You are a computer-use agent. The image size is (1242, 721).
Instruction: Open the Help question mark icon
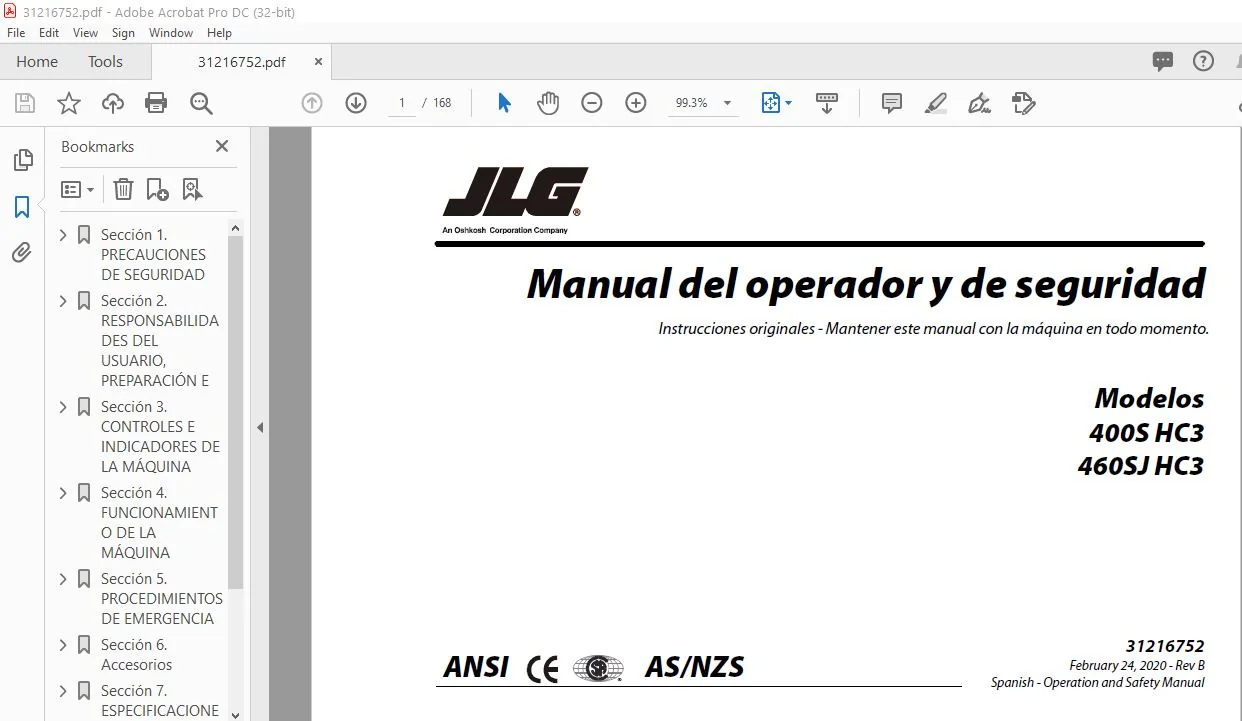pos(1204,61)
